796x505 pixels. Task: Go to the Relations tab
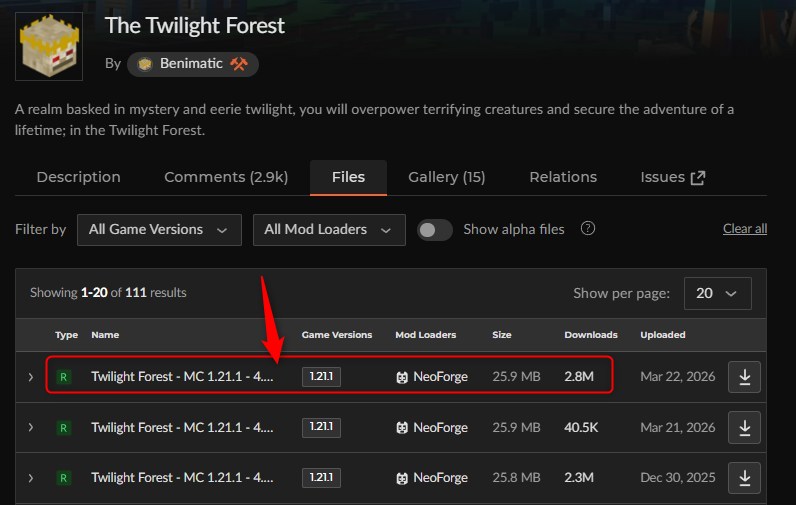point(563,177)
